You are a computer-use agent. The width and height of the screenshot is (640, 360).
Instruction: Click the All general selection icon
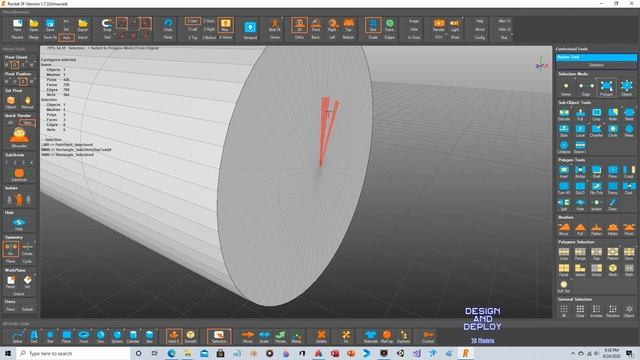click(564, 309)
